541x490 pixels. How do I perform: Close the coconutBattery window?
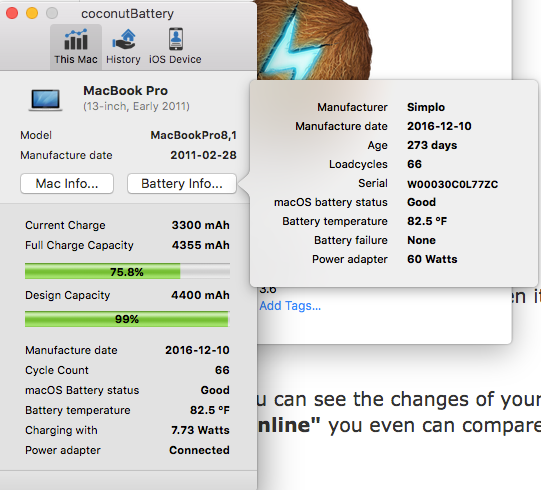(12, 13)
